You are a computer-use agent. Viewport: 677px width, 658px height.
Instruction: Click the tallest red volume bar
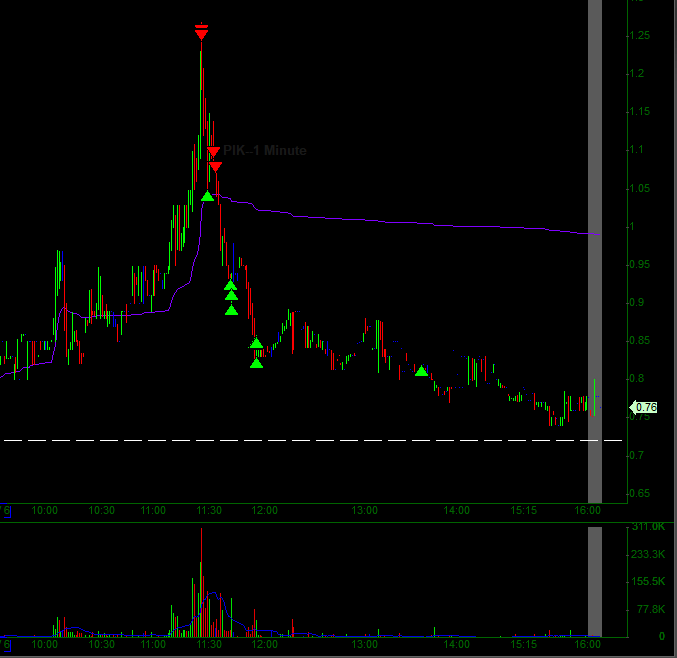[x=201, y=582]
